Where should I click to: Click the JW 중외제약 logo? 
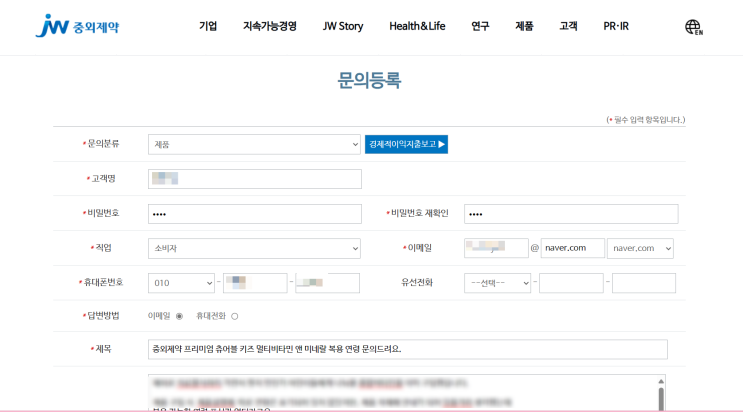point(77,26)
